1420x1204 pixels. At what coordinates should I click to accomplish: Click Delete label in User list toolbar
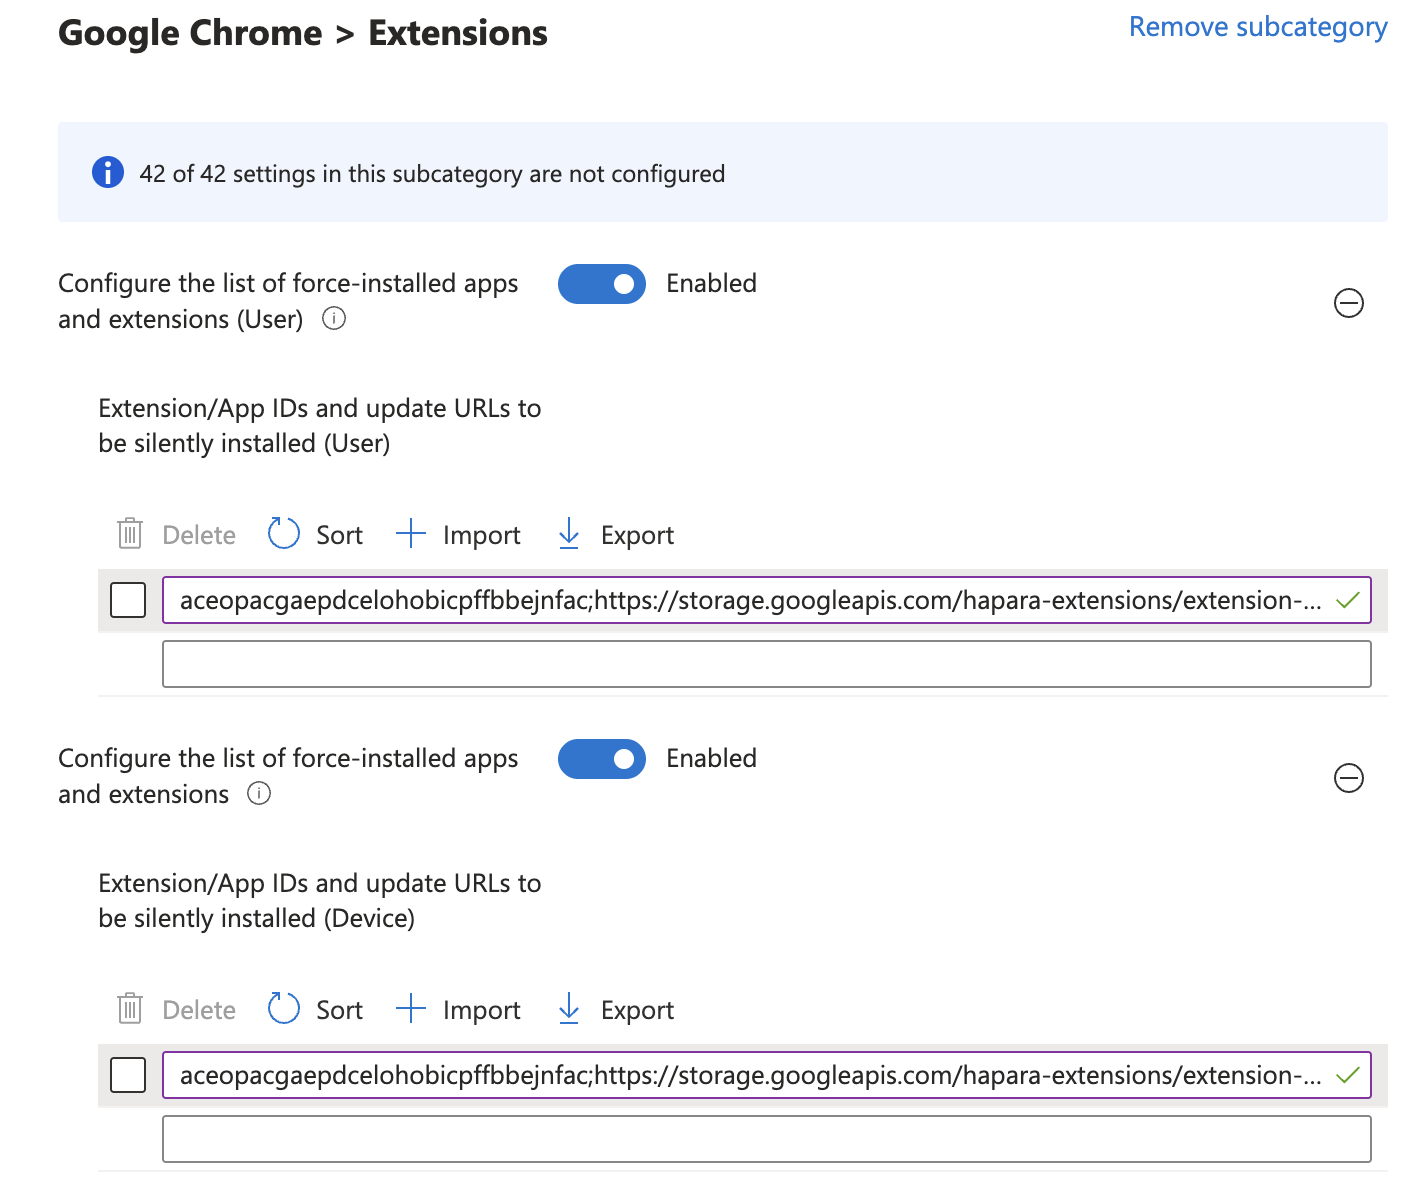pyautogui.click(x=199, y=535)
